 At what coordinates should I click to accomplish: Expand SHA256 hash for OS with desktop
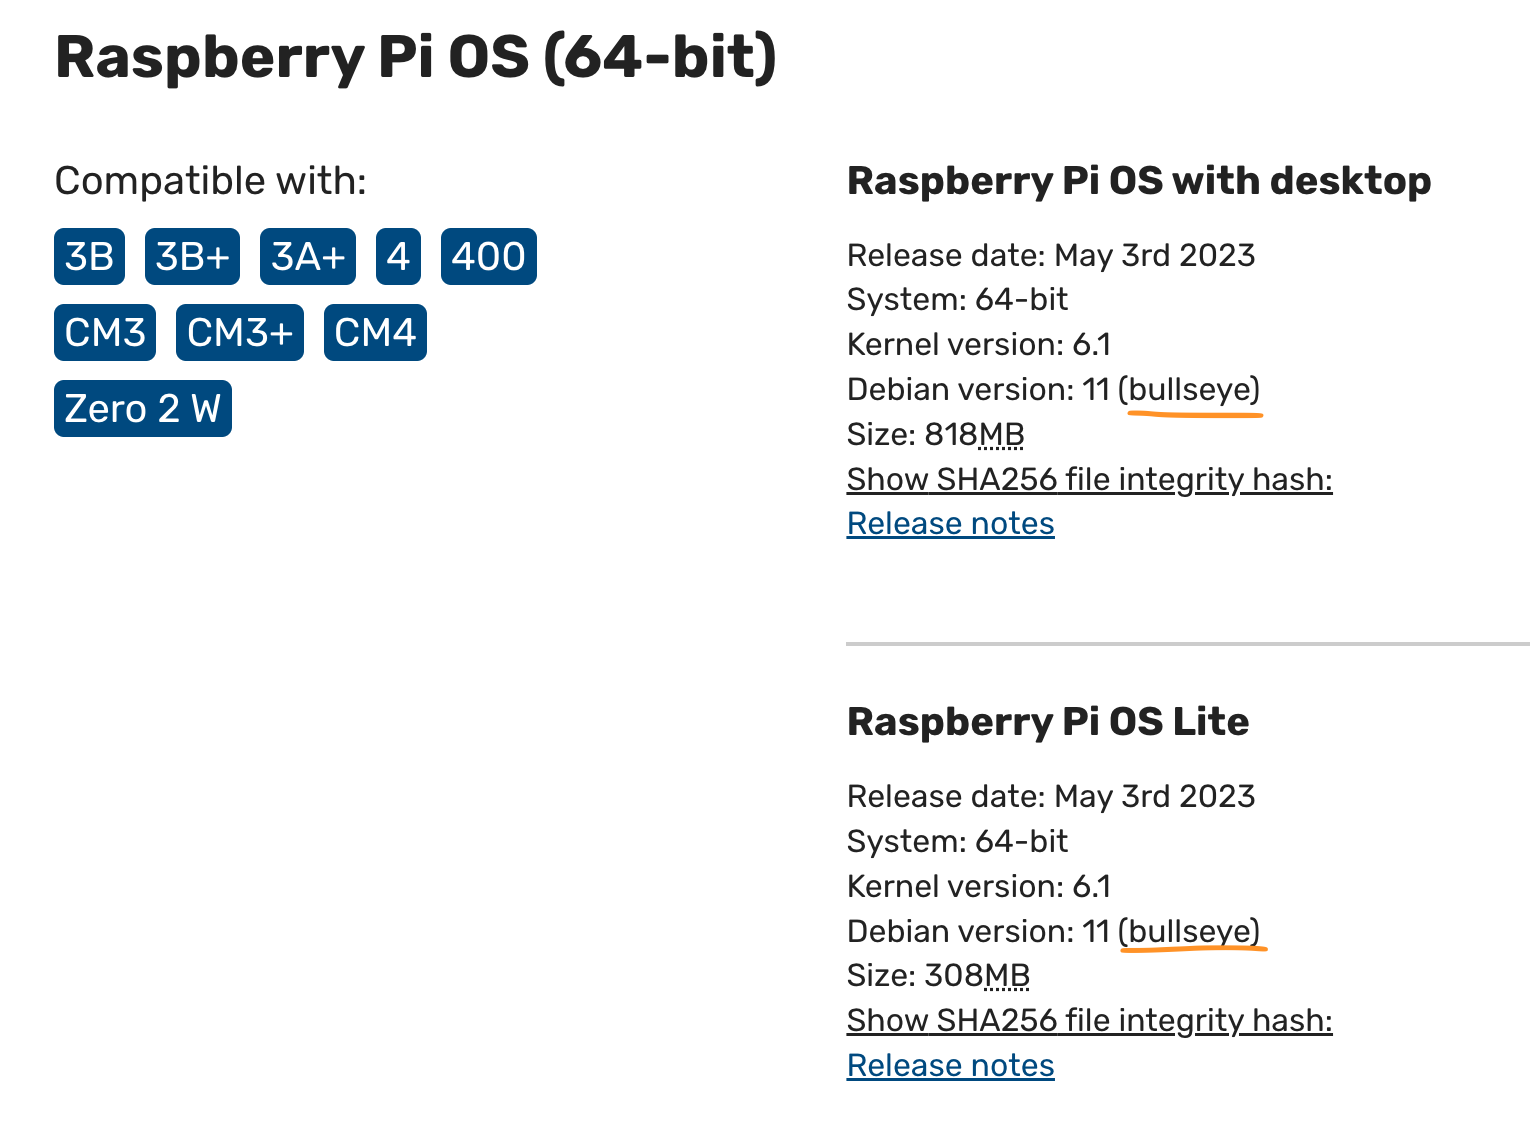coord(1089,480)
